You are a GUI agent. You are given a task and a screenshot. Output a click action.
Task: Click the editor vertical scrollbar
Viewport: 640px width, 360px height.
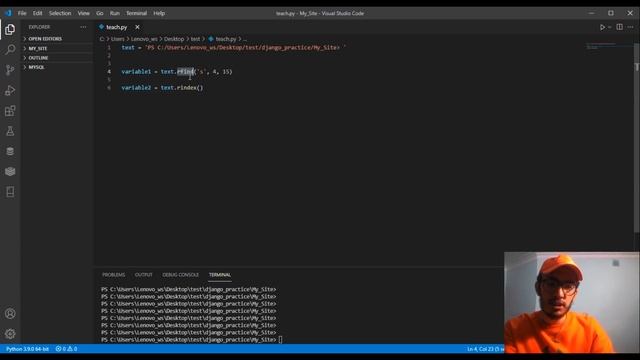pos(637,139)
